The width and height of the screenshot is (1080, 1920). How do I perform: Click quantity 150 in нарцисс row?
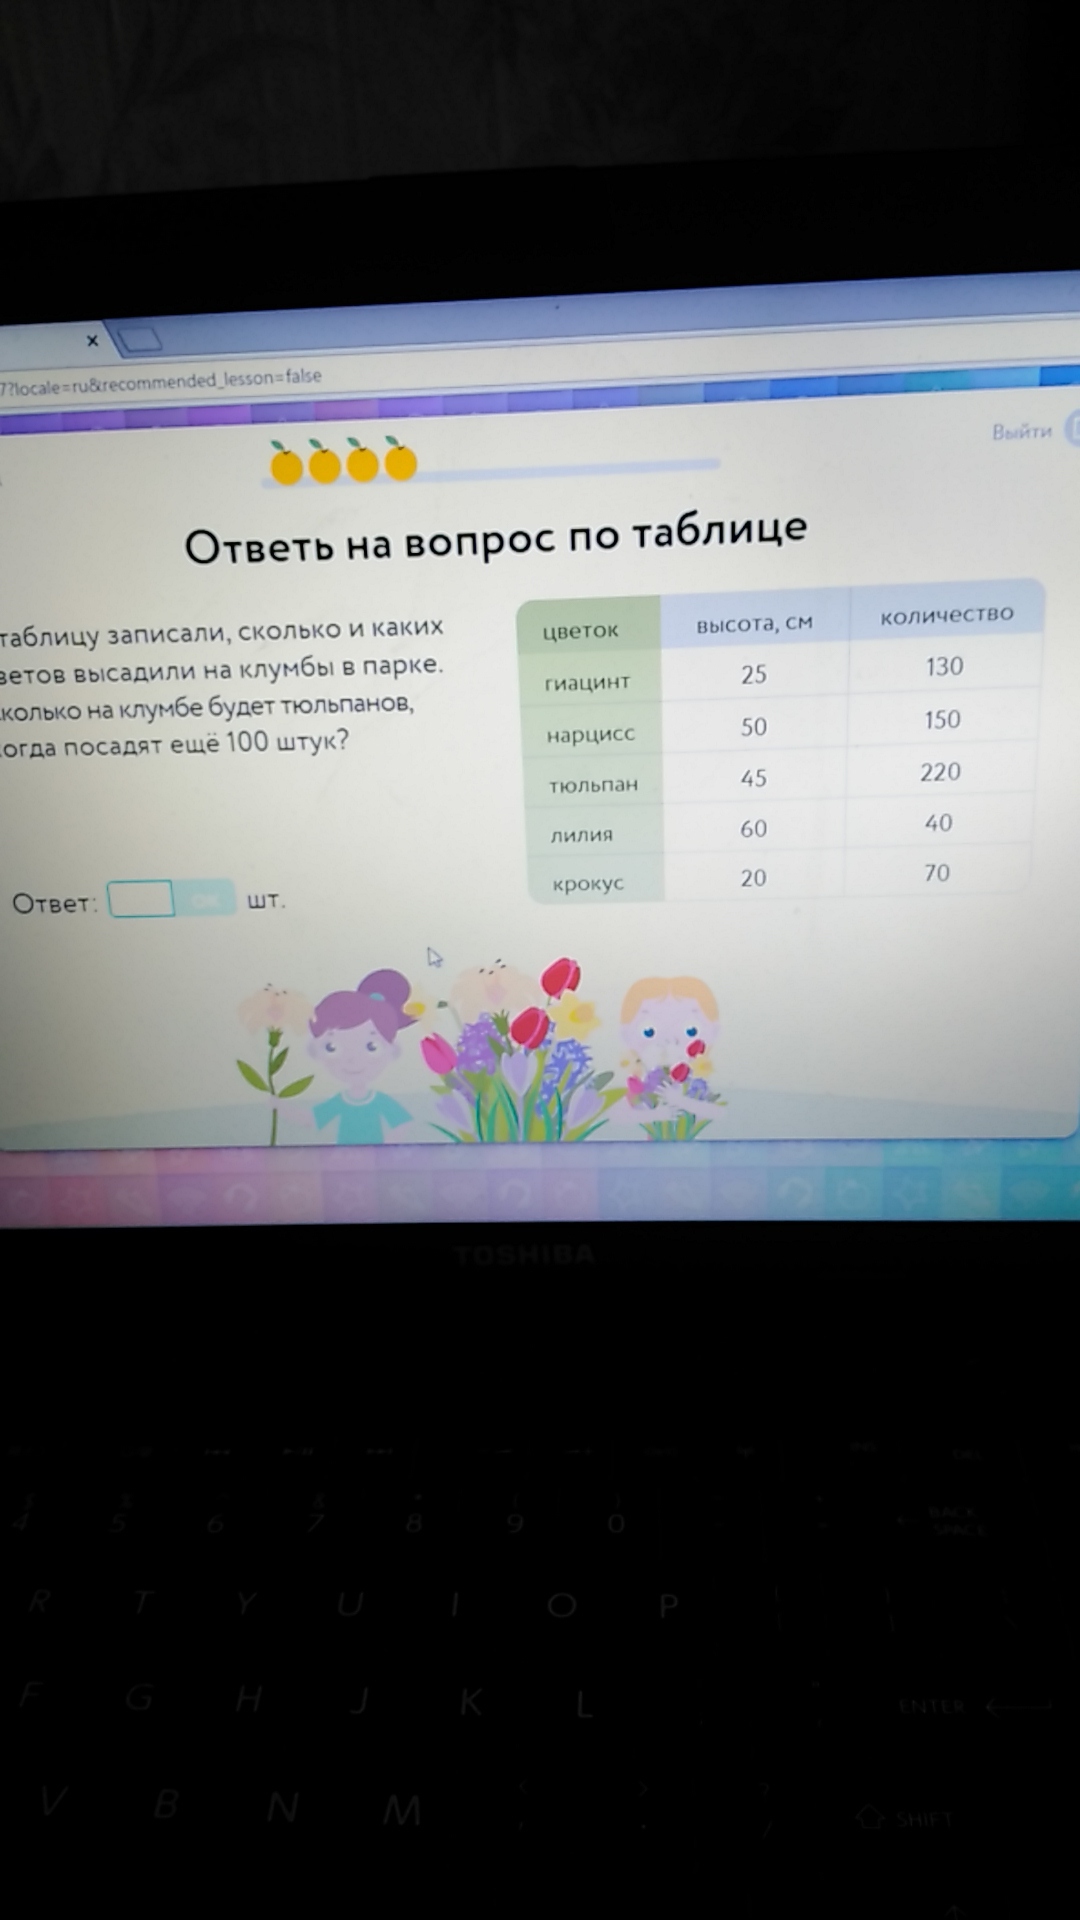point(942,720)
